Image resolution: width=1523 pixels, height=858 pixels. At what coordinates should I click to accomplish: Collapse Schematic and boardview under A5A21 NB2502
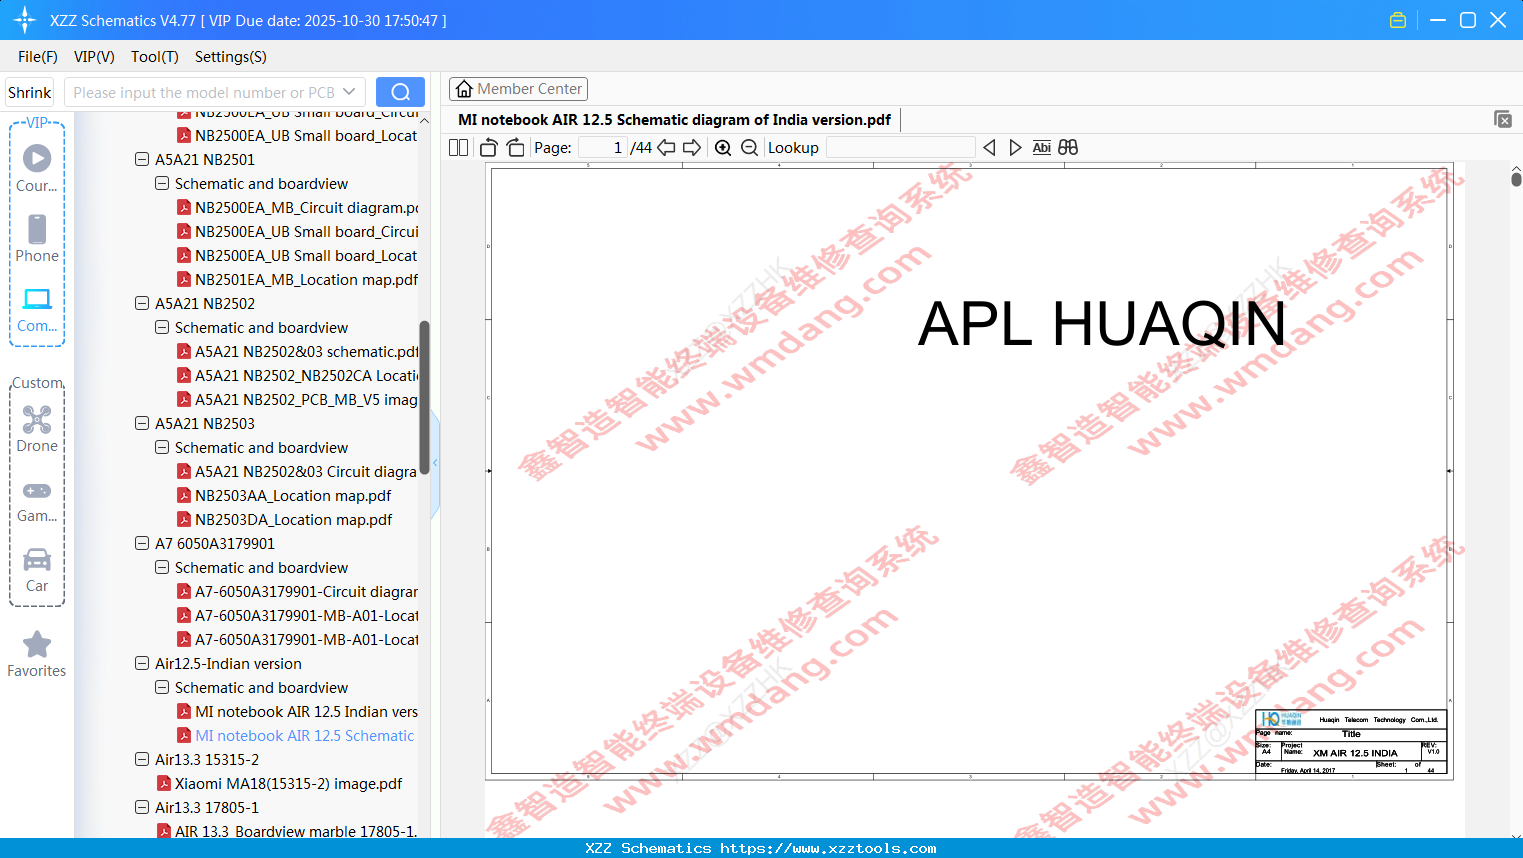[x=162, y=327]
